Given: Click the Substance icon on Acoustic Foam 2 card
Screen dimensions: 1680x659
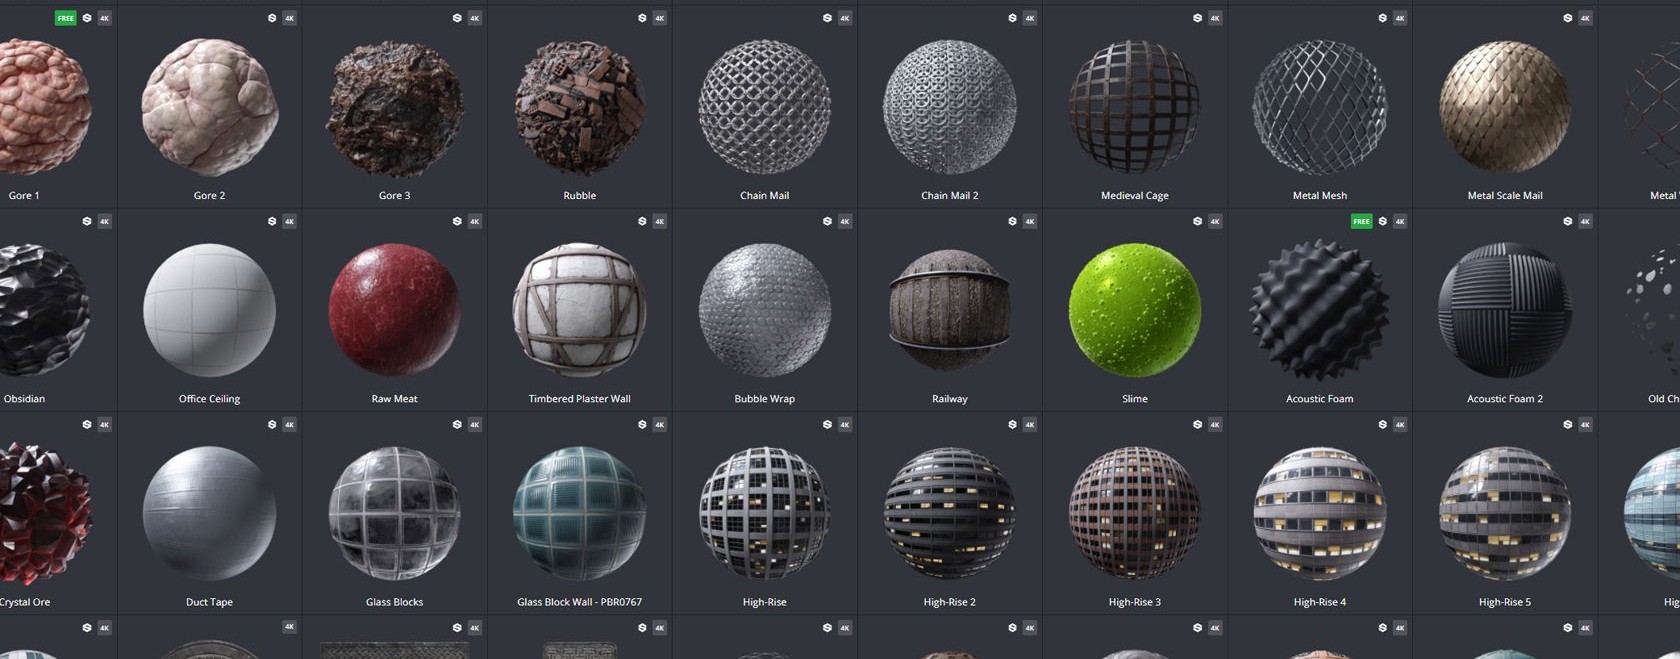Looking at the screenshot, I should [x=1567, y=221].
